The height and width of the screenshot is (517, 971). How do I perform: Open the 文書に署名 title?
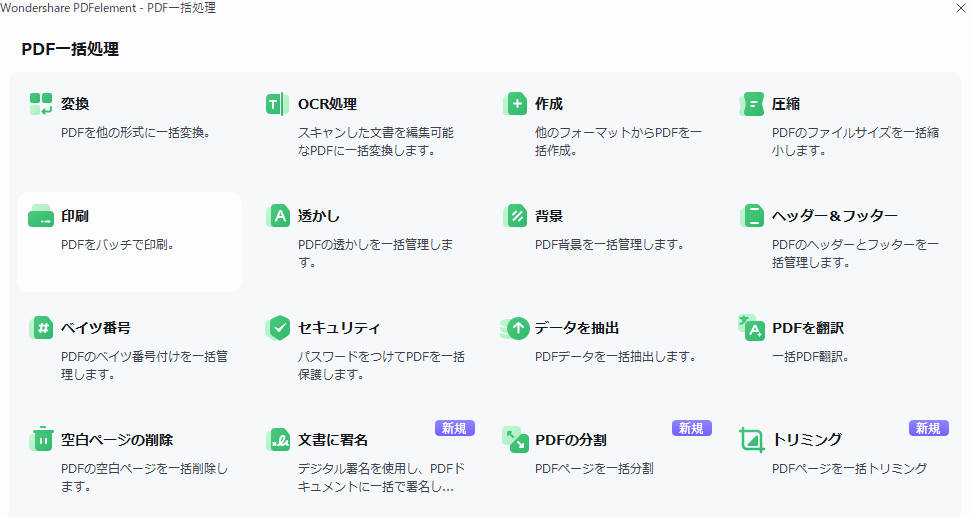[x=333, y=440]
